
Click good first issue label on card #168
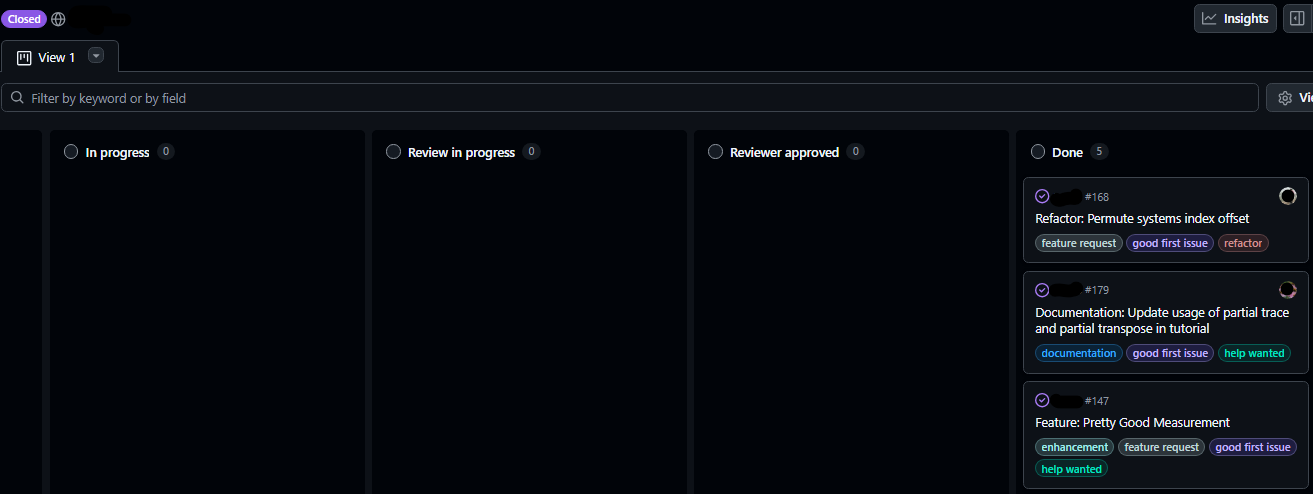point(1170,243)
